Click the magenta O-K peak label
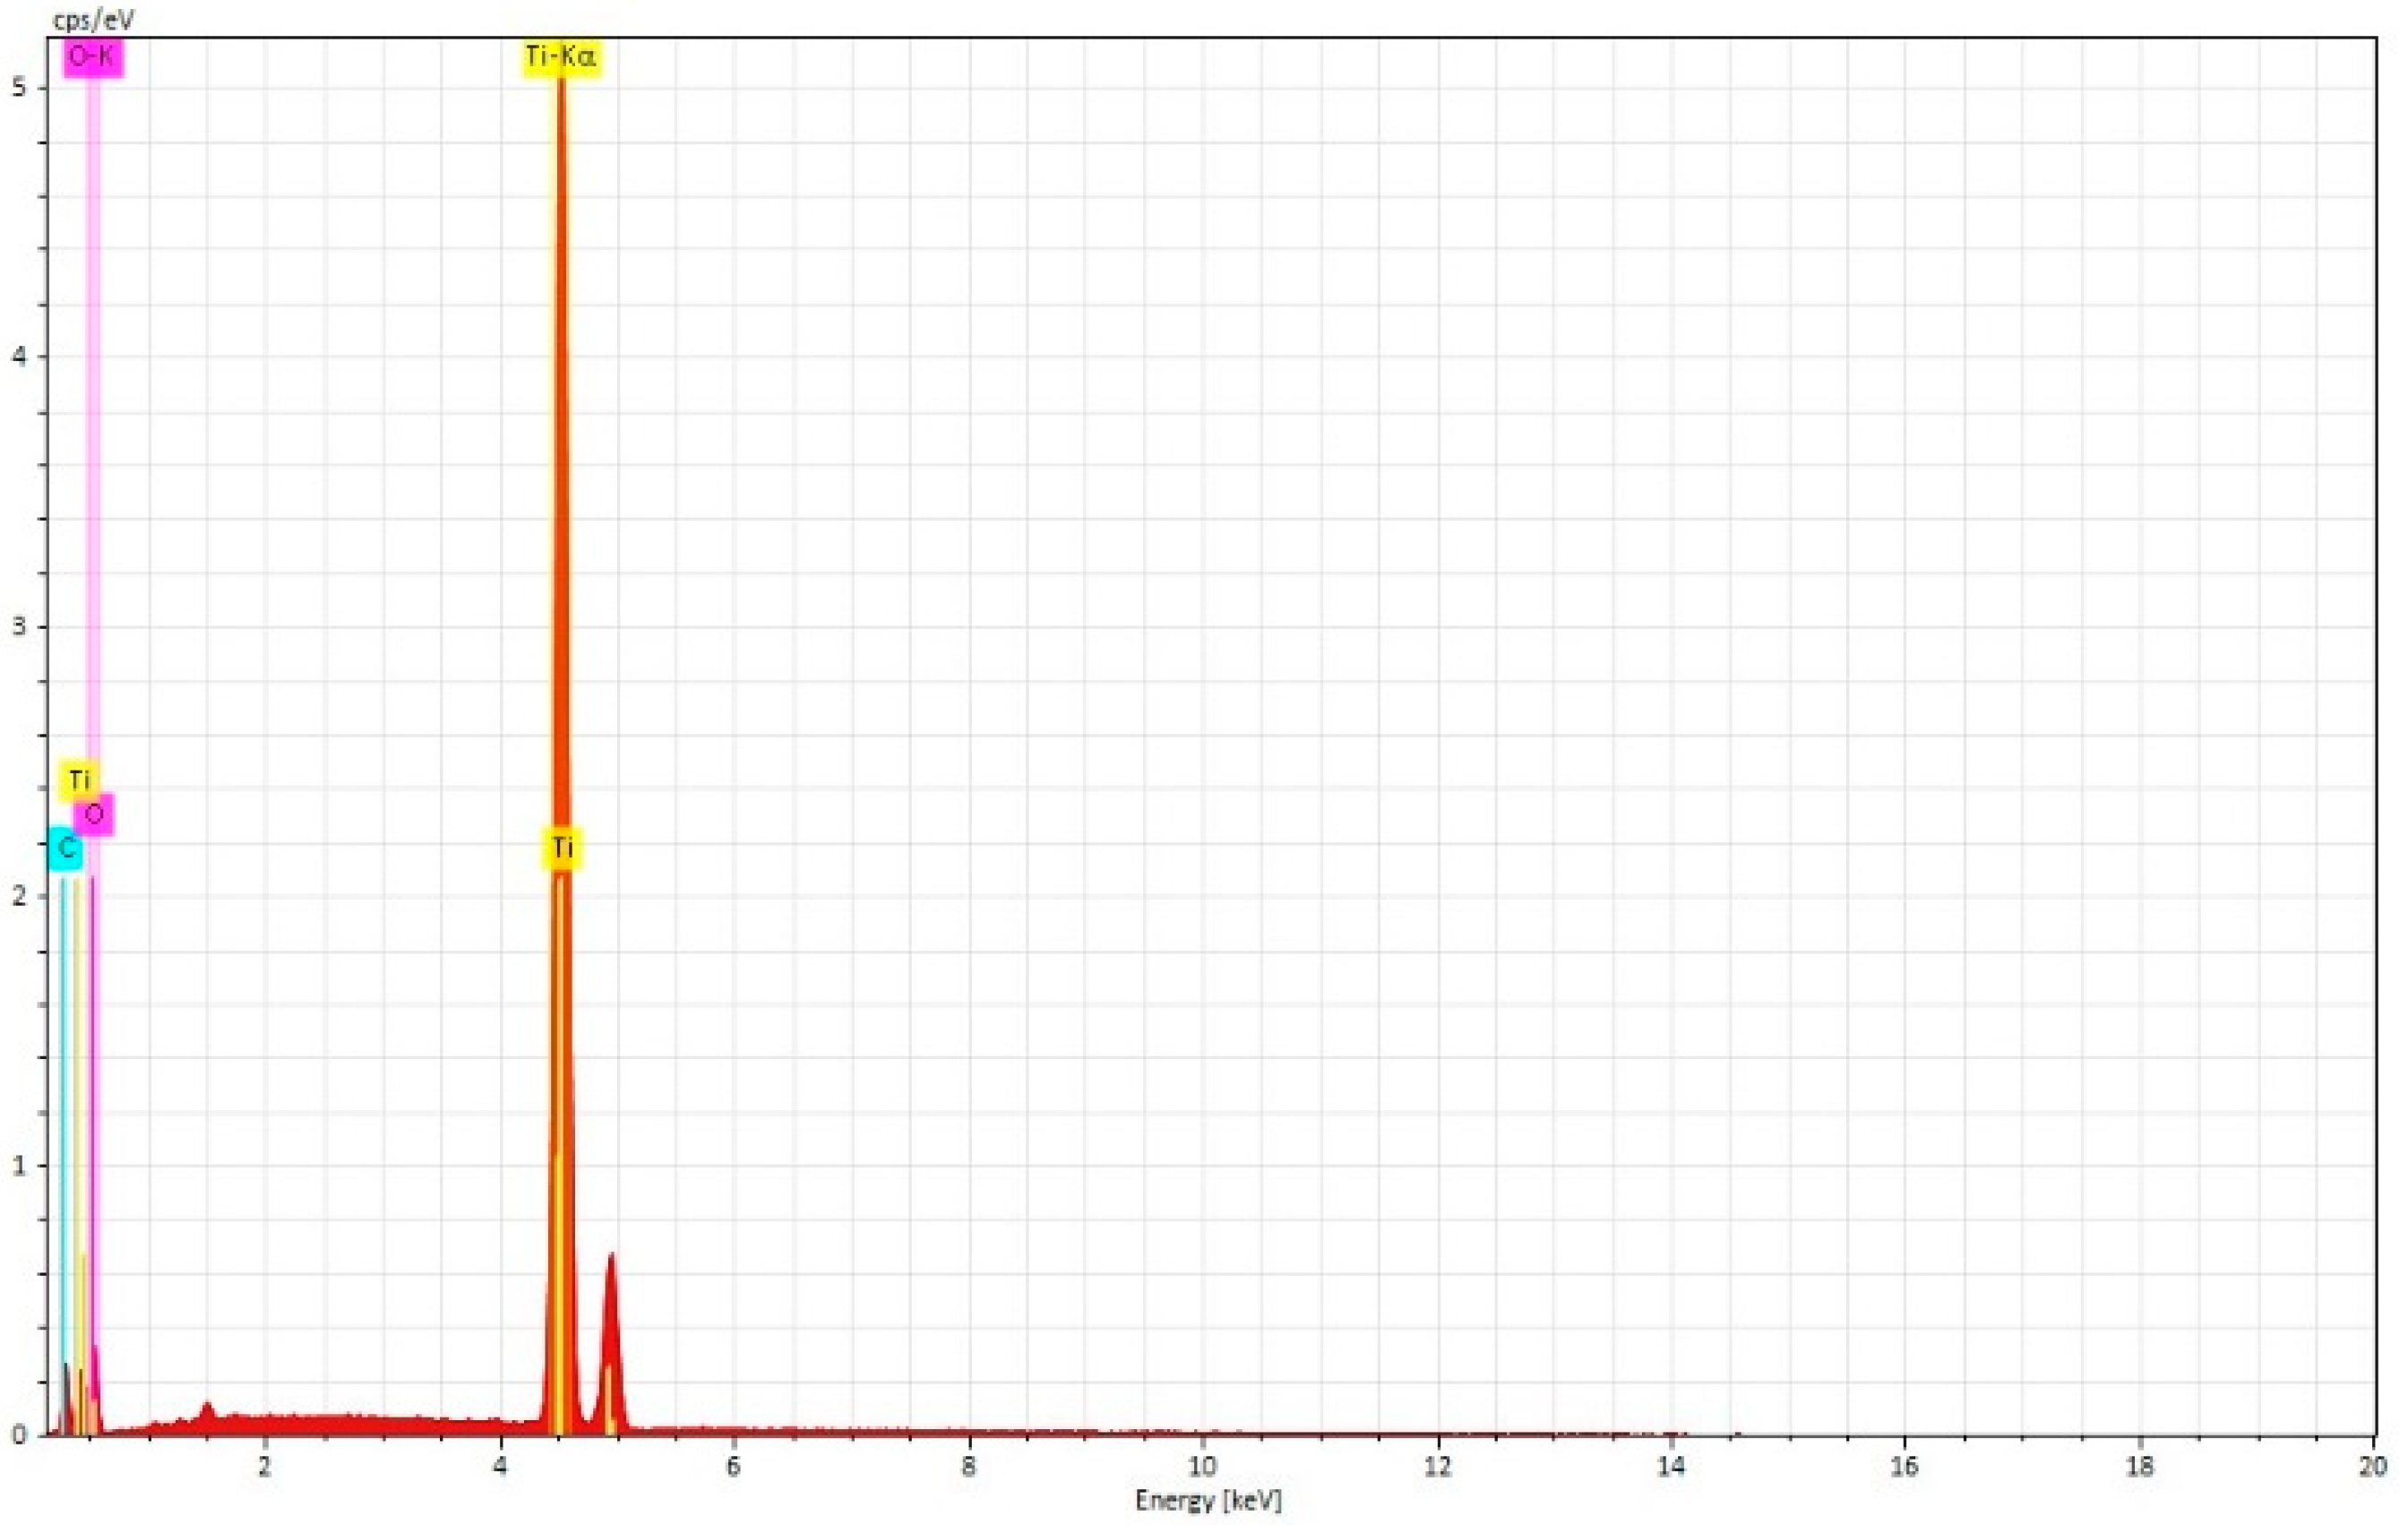Viewport: 2408px width, 1525px height. (92, 57)
